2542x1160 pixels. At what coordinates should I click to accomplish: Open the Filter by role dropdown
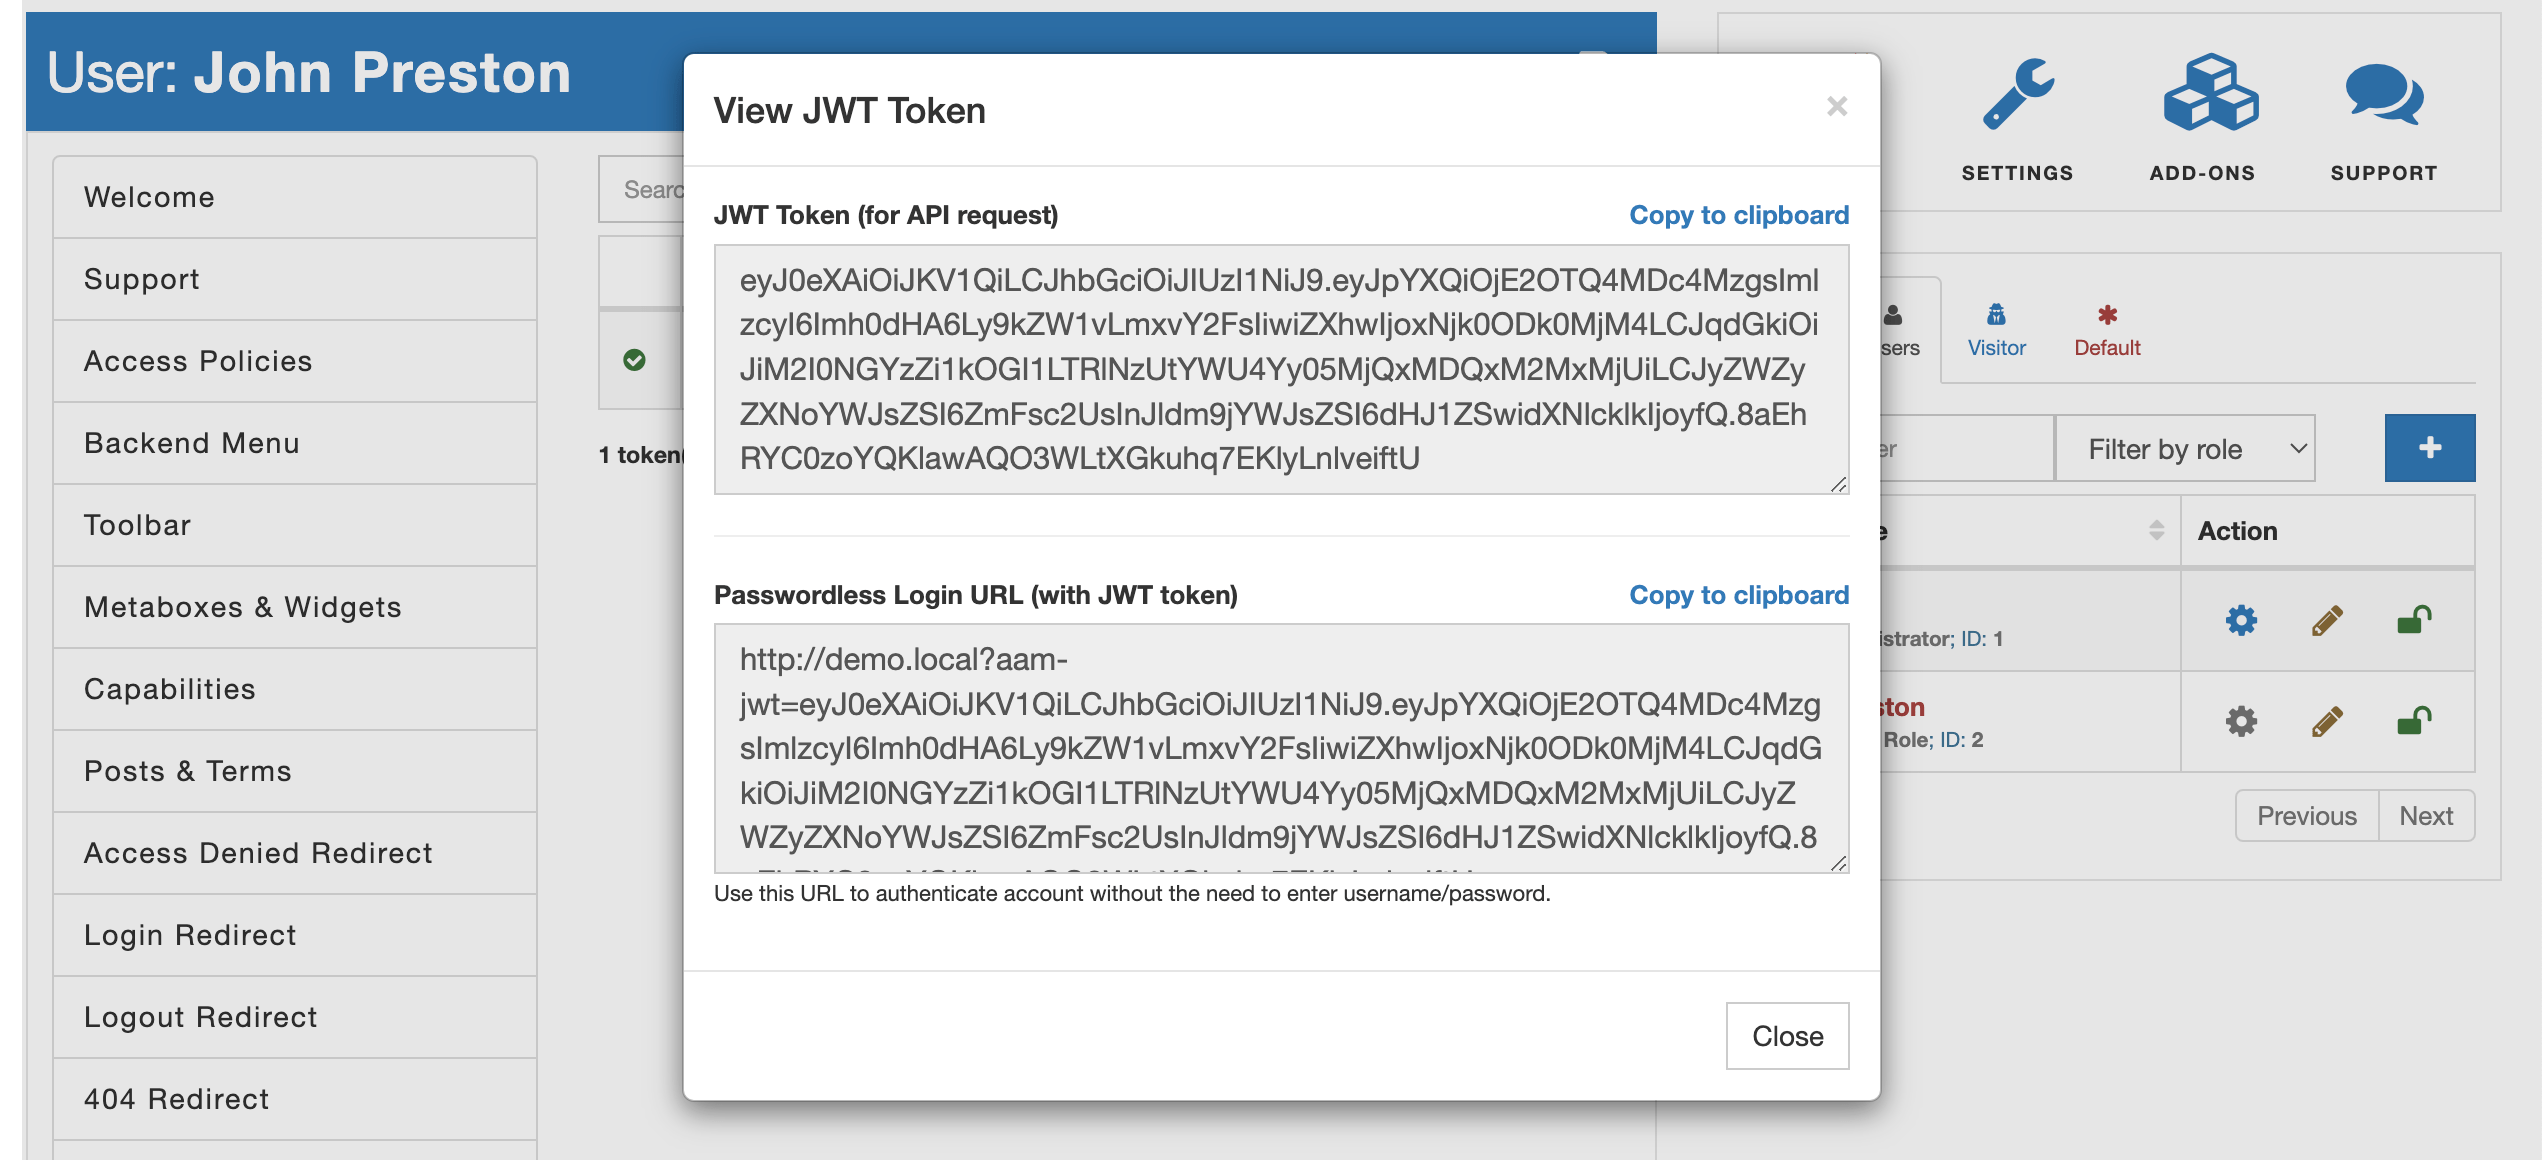click(2185, 448)
